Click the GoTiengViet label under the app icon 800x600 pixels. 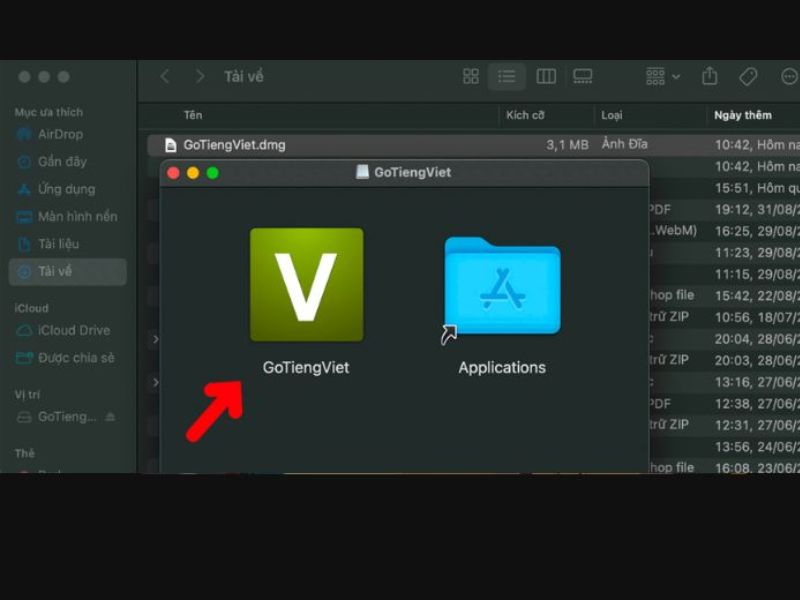[x=306, y=368]
